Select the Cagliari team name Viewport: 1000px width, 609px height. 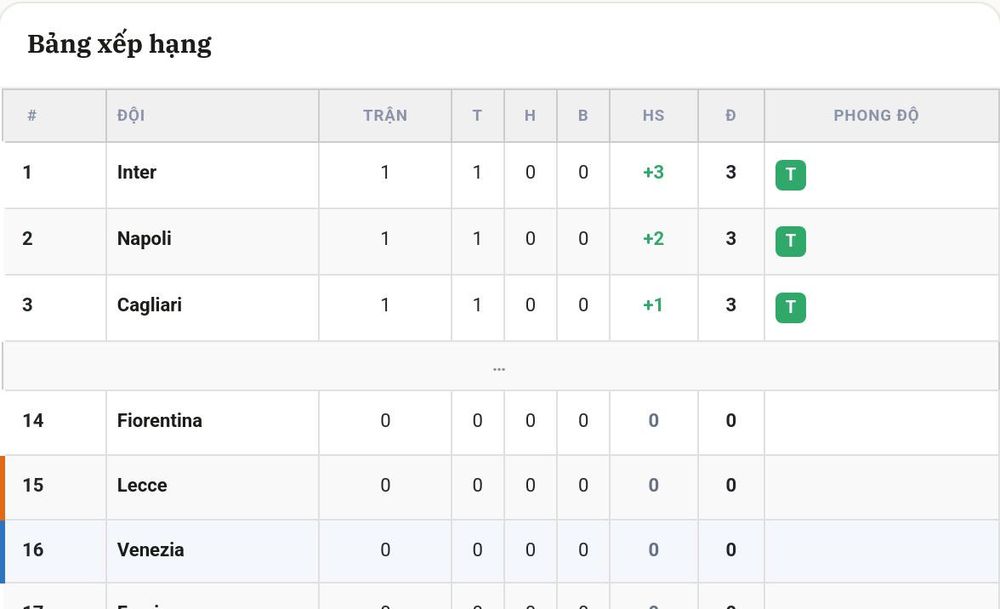point(149,305)
